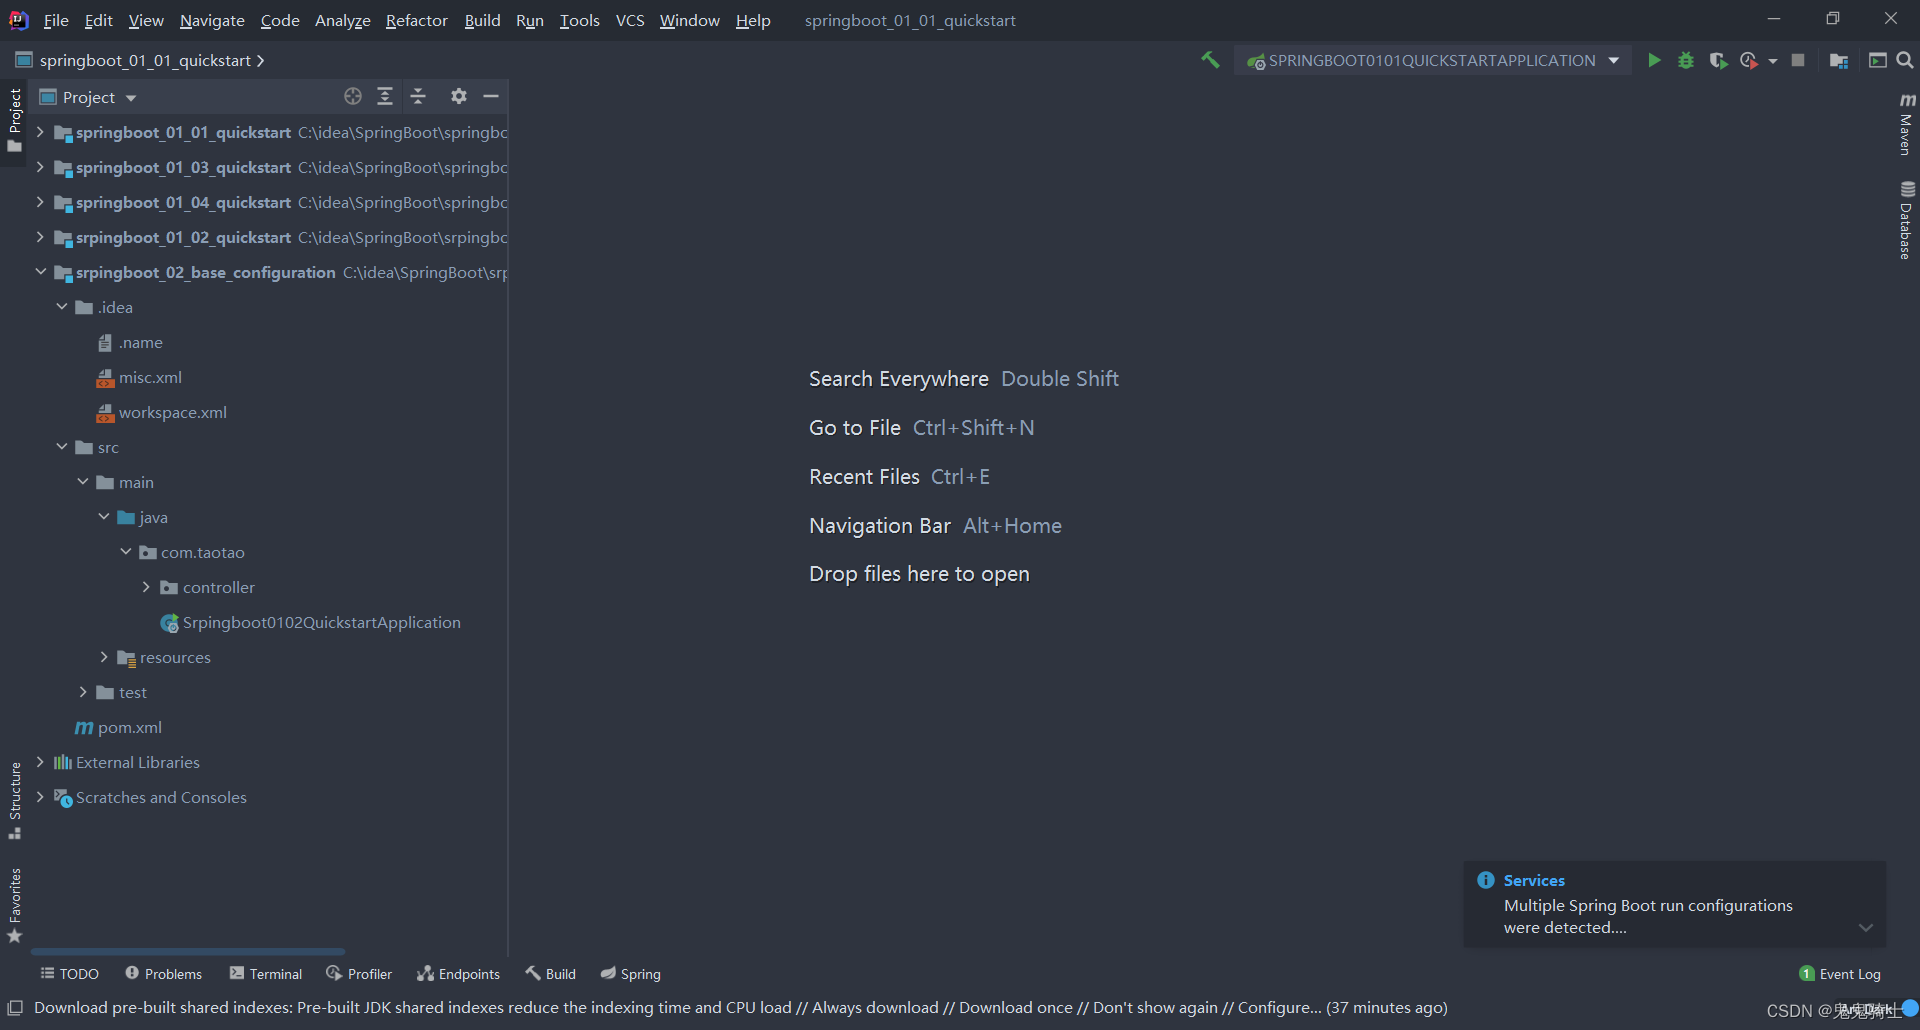Open Project view selector dropdown
This screenshot has height=1030, width=1920.
[88, 97]
